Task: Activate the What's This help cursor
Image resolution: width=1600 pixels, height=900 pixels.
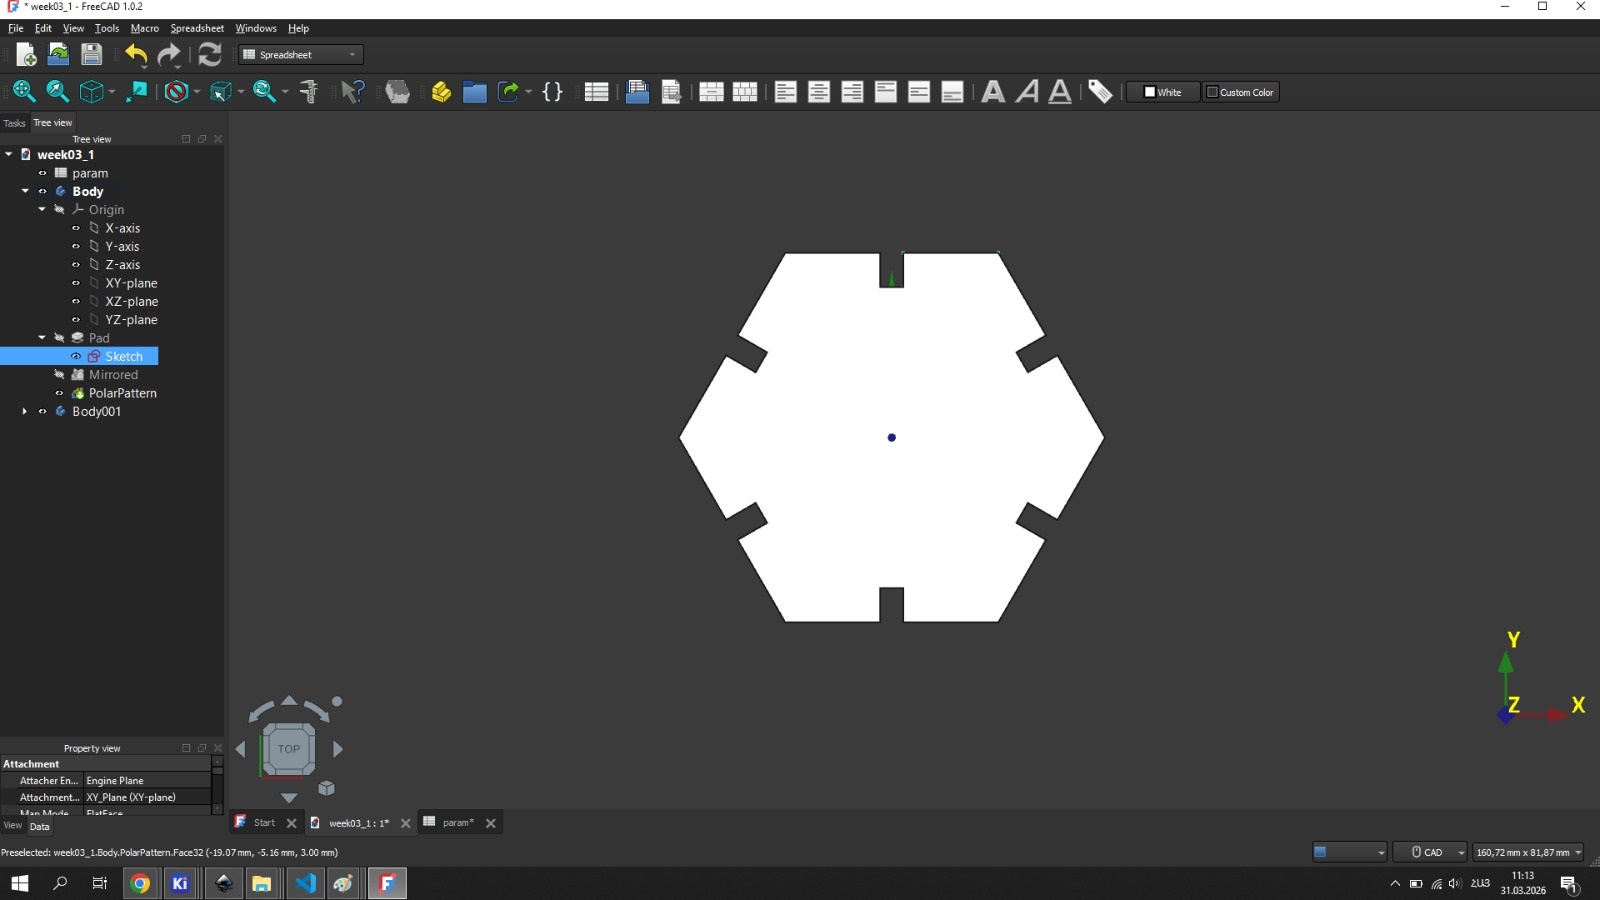Action: [352, 91]
